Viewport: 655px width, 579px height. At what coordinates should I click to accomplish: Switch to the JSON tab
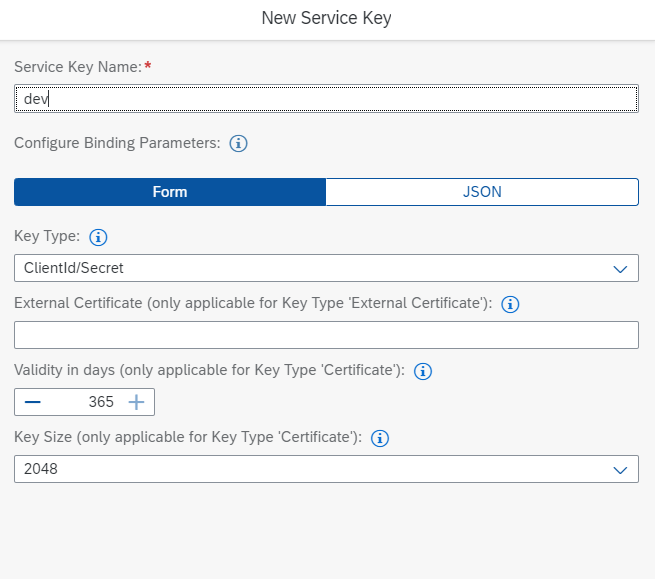(x=482, y=192)
